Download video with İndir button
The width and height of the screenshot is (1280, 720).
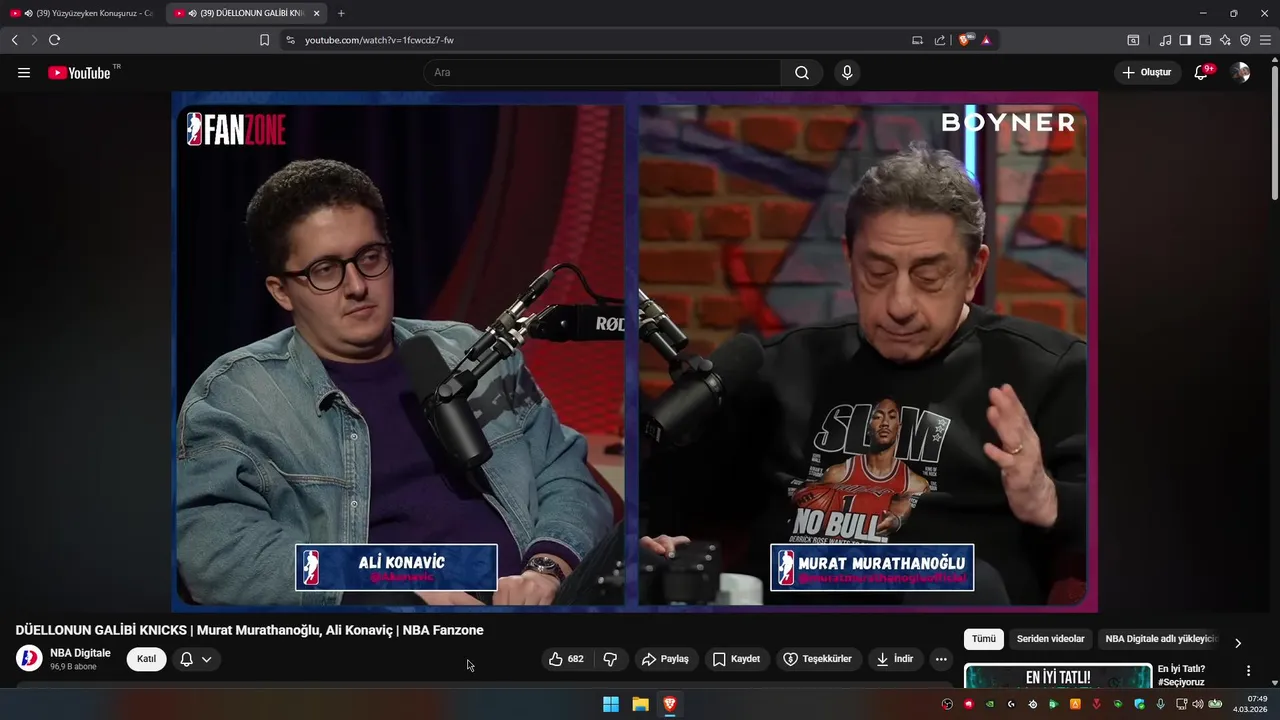[895, 659]
